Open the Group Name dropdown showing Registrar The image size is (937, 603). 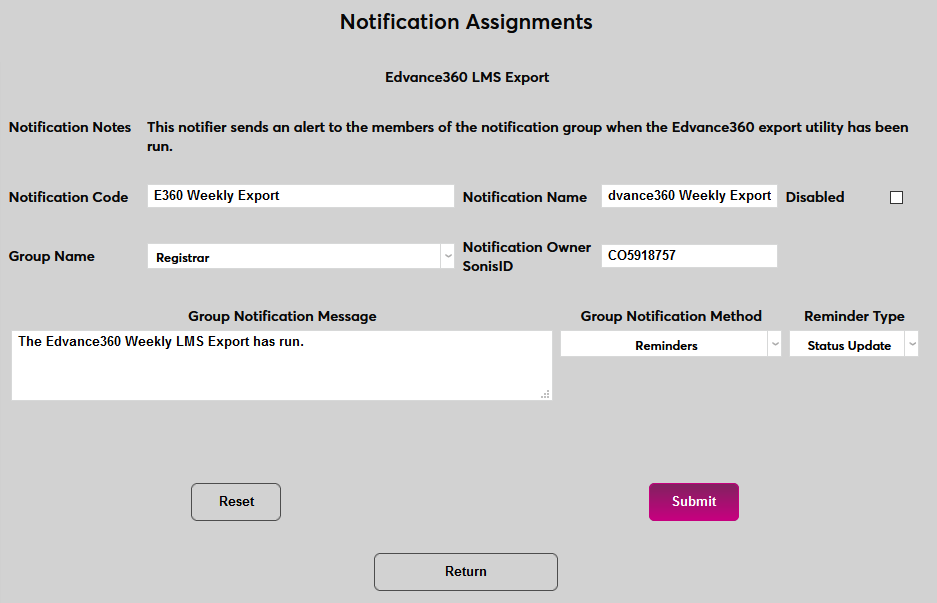[301, 256]
